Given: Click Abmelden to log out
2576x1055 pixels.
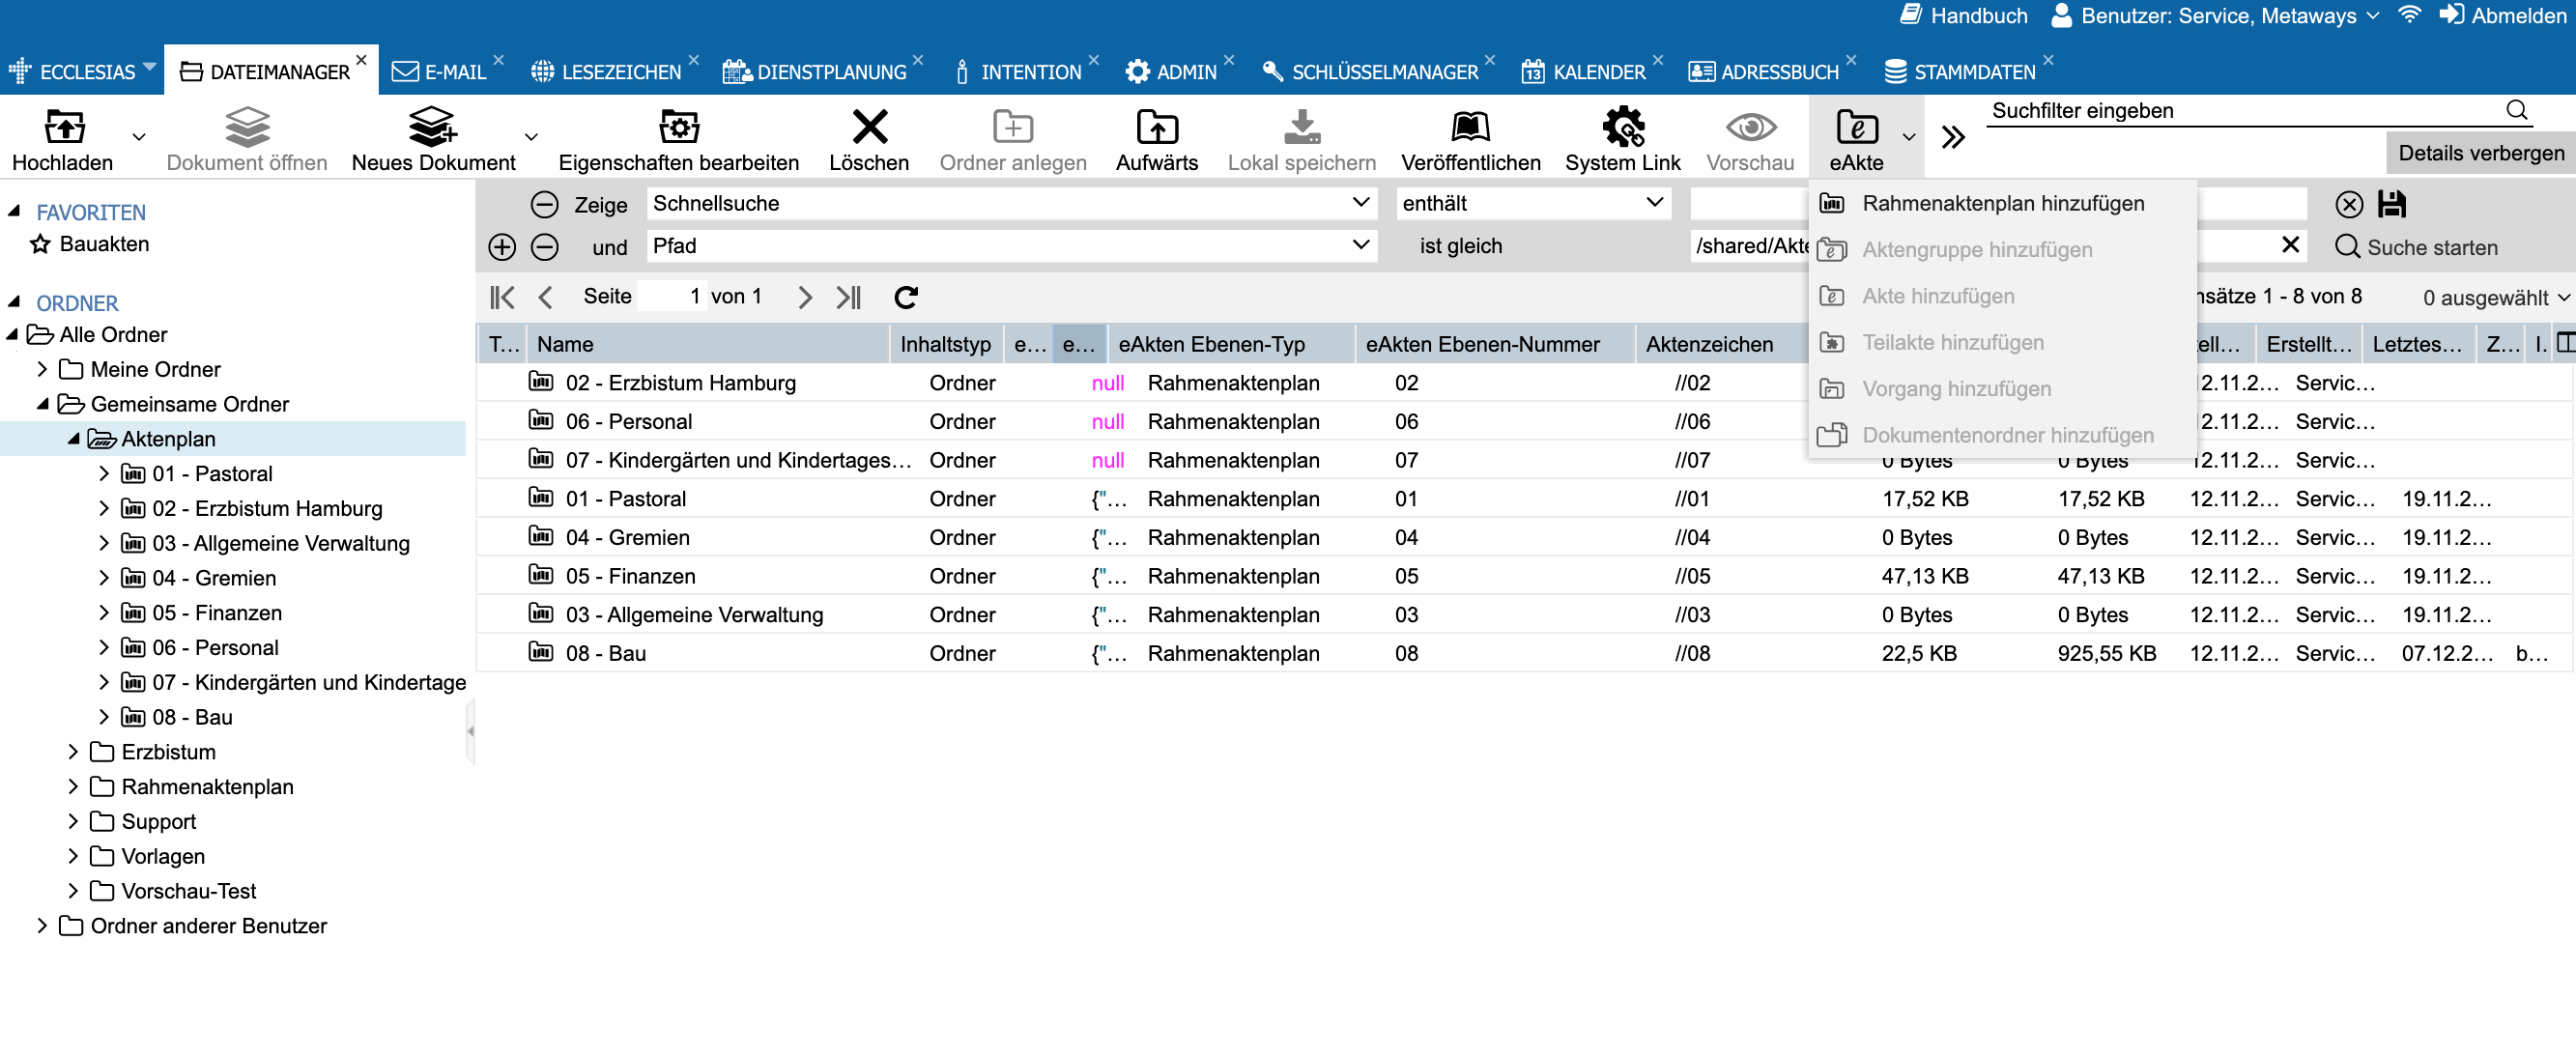Looking at the screenshot, I should click(2502, 15).
